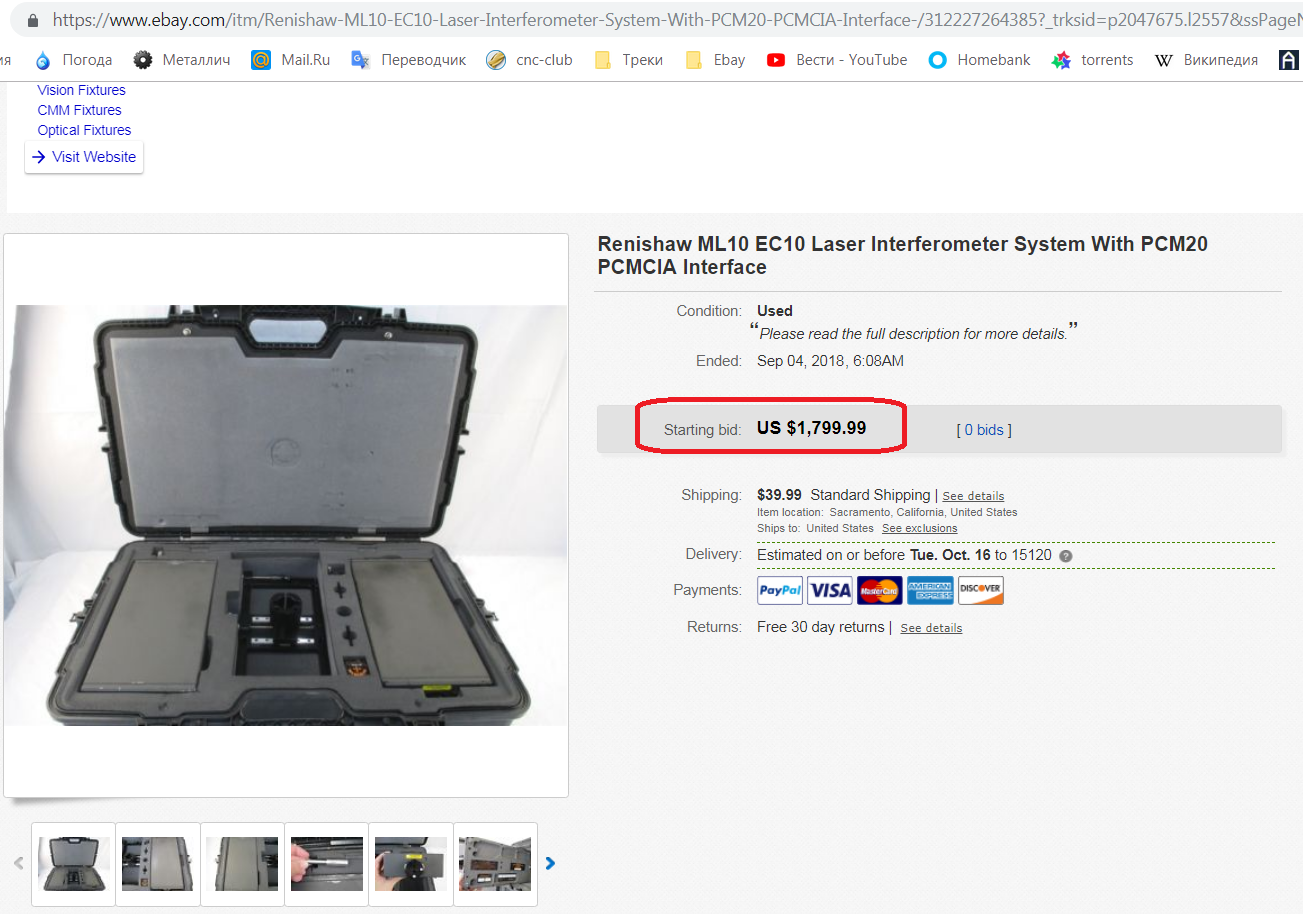1303x914 pixels.
Task: Click the US $1,799.99 starting bid price
Action: (x=812, y=428)
